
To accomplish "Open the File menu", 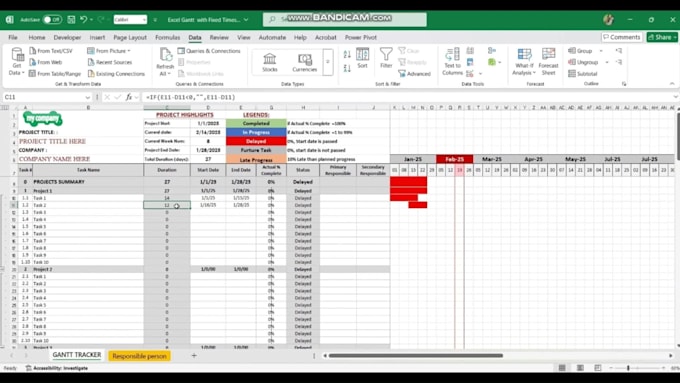I will tap(13, 37).
